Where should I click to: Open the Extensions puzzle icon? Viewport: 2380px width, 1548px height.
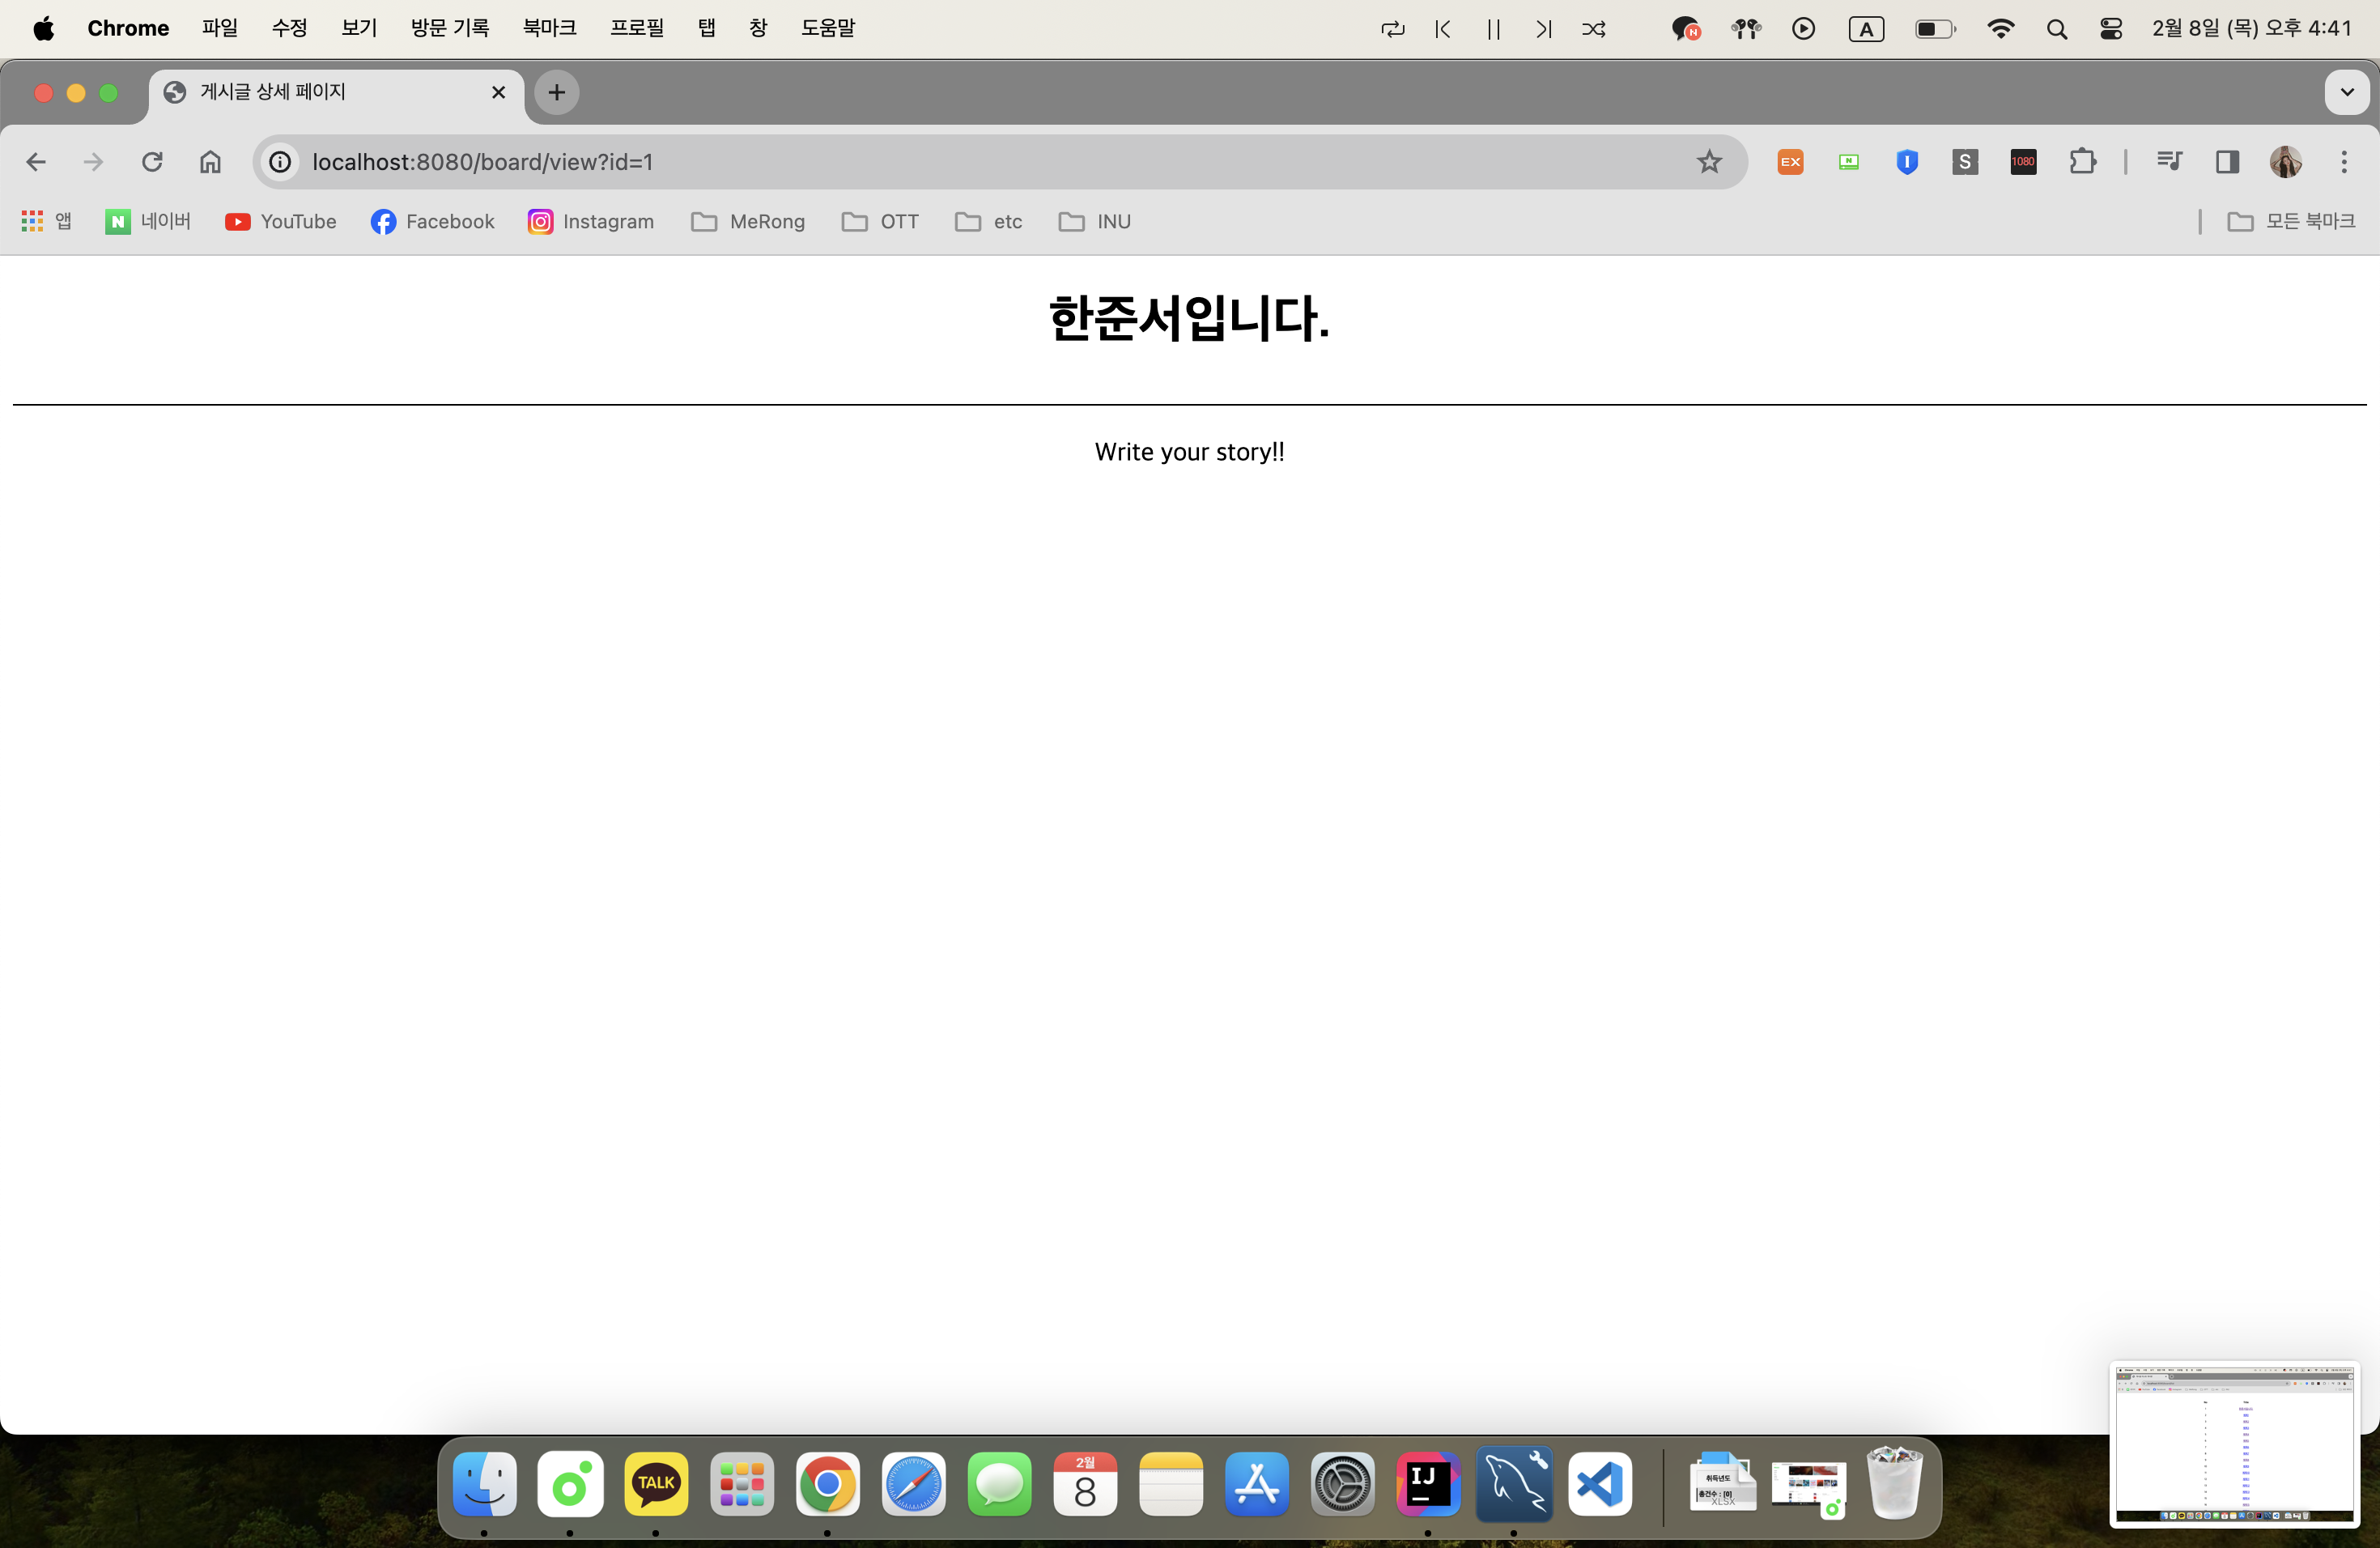click(x=2082, y=162)
